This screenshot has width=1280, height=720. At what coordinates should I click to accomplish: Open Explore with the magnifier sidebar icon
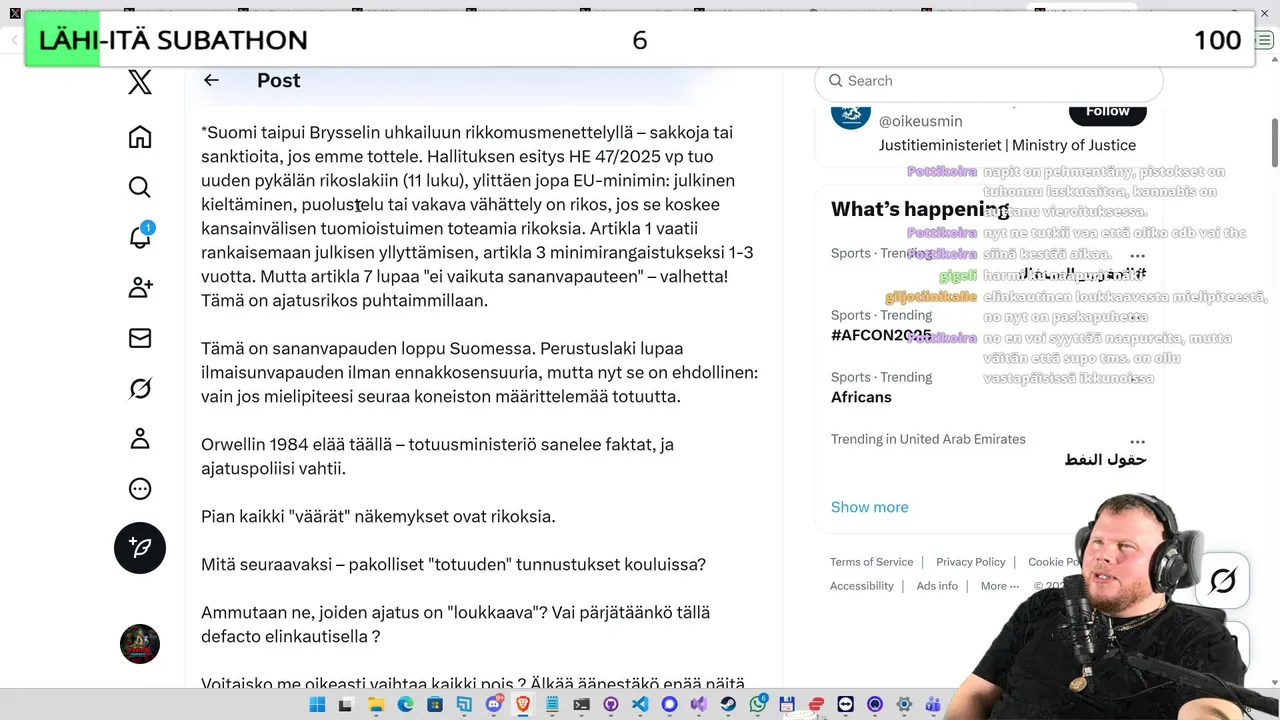pos(140,187)
